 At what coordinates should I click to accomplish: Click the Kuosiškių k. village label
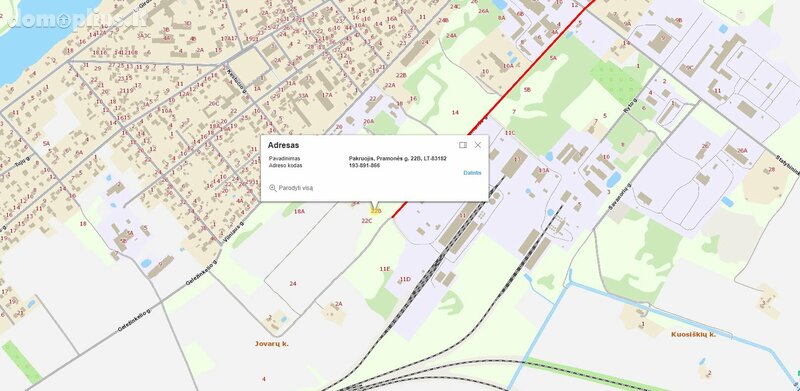click(693, 334)
